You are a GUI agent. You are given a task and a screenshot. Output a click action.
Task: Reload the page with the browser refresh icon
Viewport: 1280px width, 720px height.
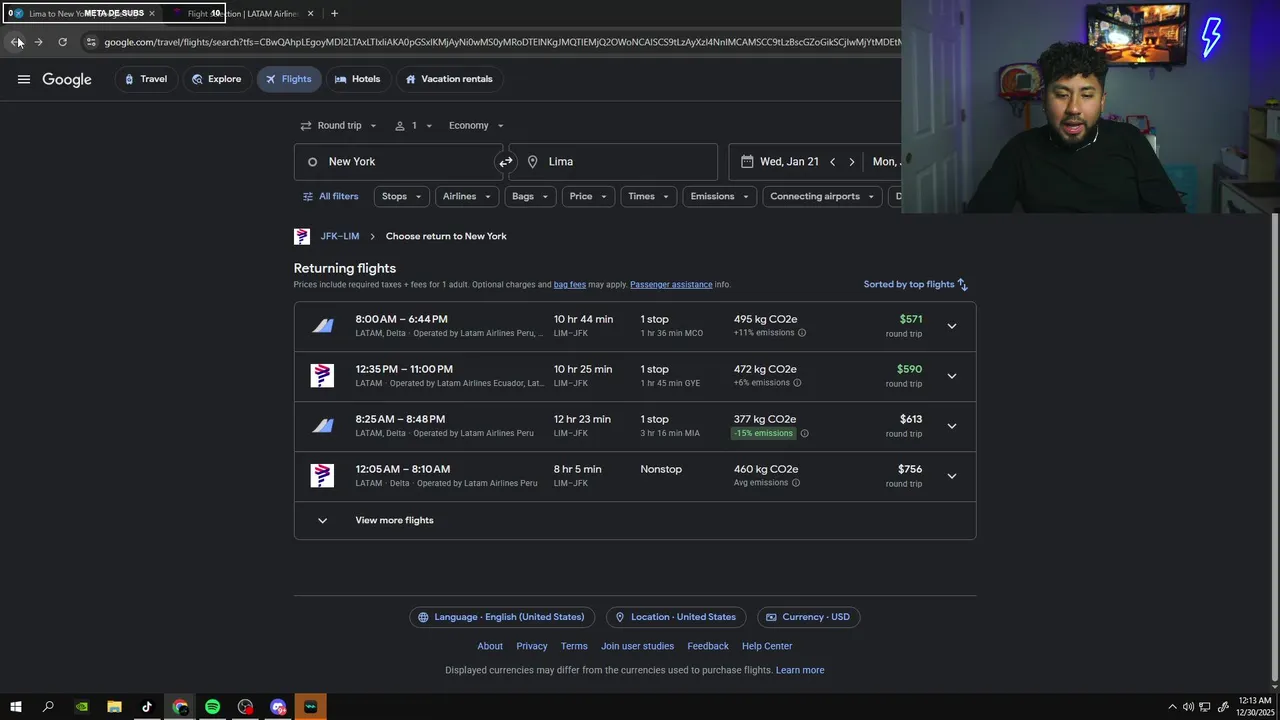pos(62,42)
